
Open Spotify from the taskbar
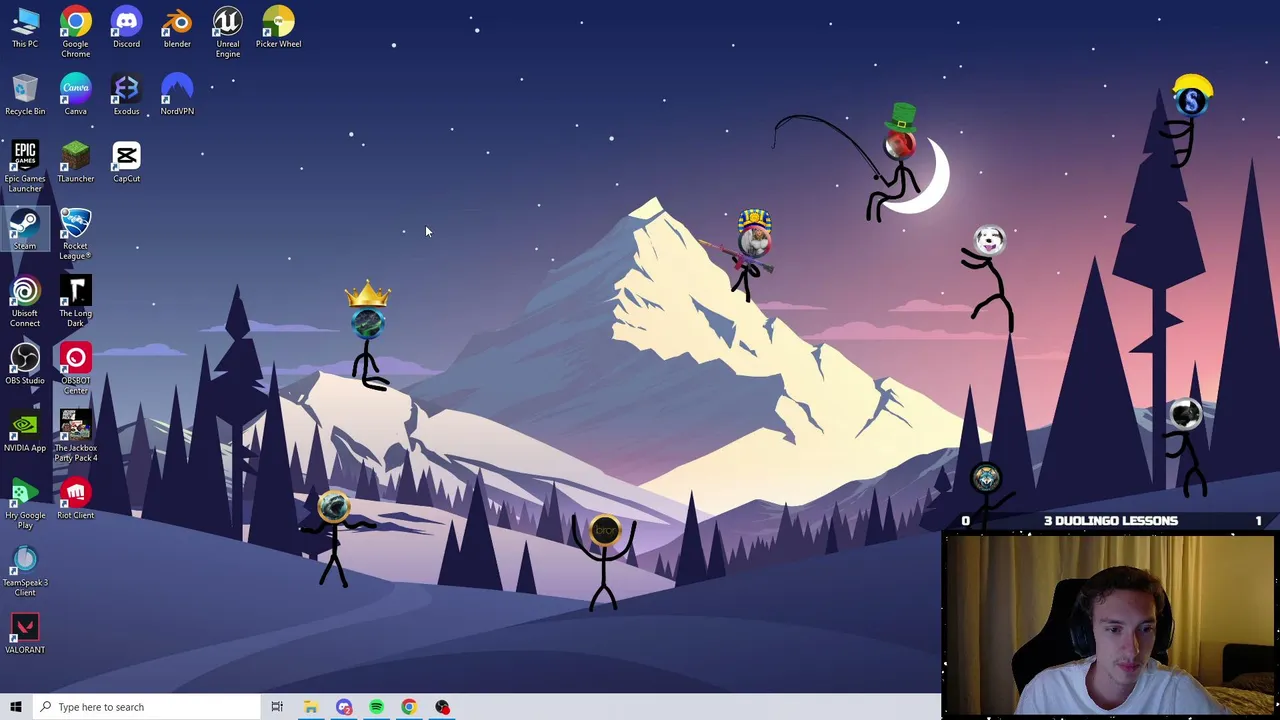point(376,707)
